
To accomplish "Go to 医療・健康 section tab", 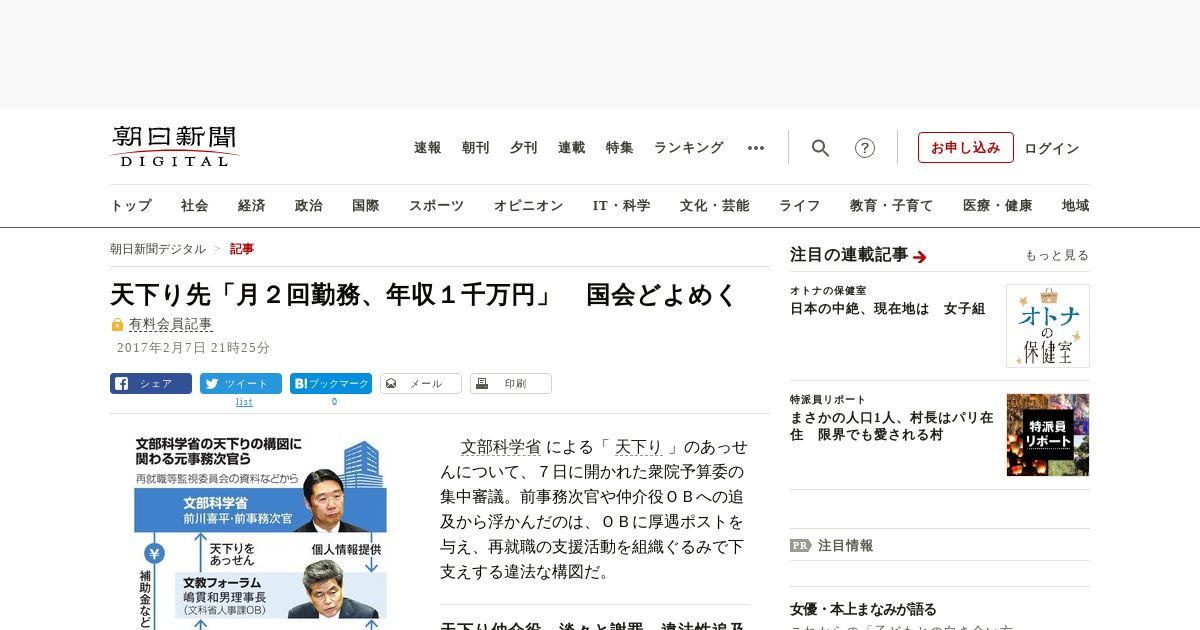I will click(998, 205).
